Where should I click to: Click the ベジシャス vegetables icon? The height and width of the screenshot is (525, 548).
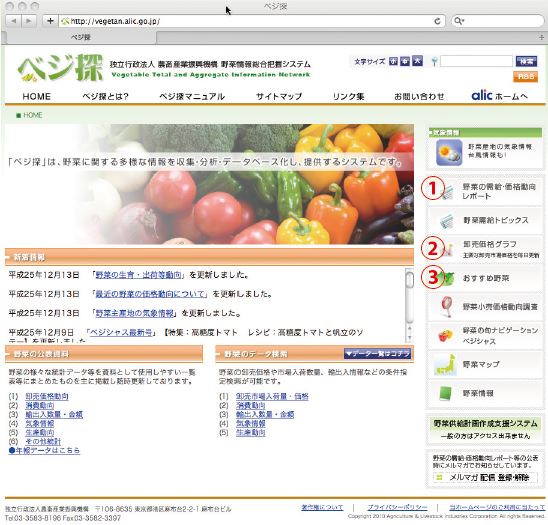point(445,336)
